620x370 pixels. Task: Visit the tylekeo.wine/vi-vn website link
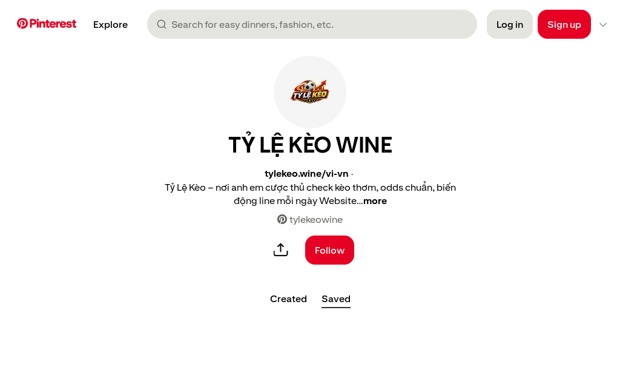click(x=306, y=174)
